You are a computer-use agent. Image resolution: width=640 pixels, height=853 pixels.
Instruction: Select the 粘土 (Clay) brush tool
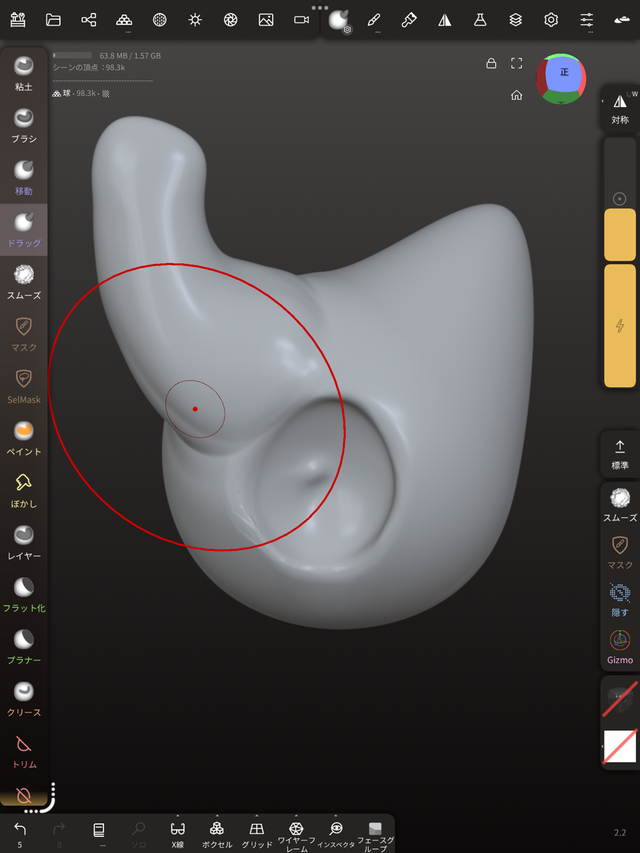[x=23, y=72]
